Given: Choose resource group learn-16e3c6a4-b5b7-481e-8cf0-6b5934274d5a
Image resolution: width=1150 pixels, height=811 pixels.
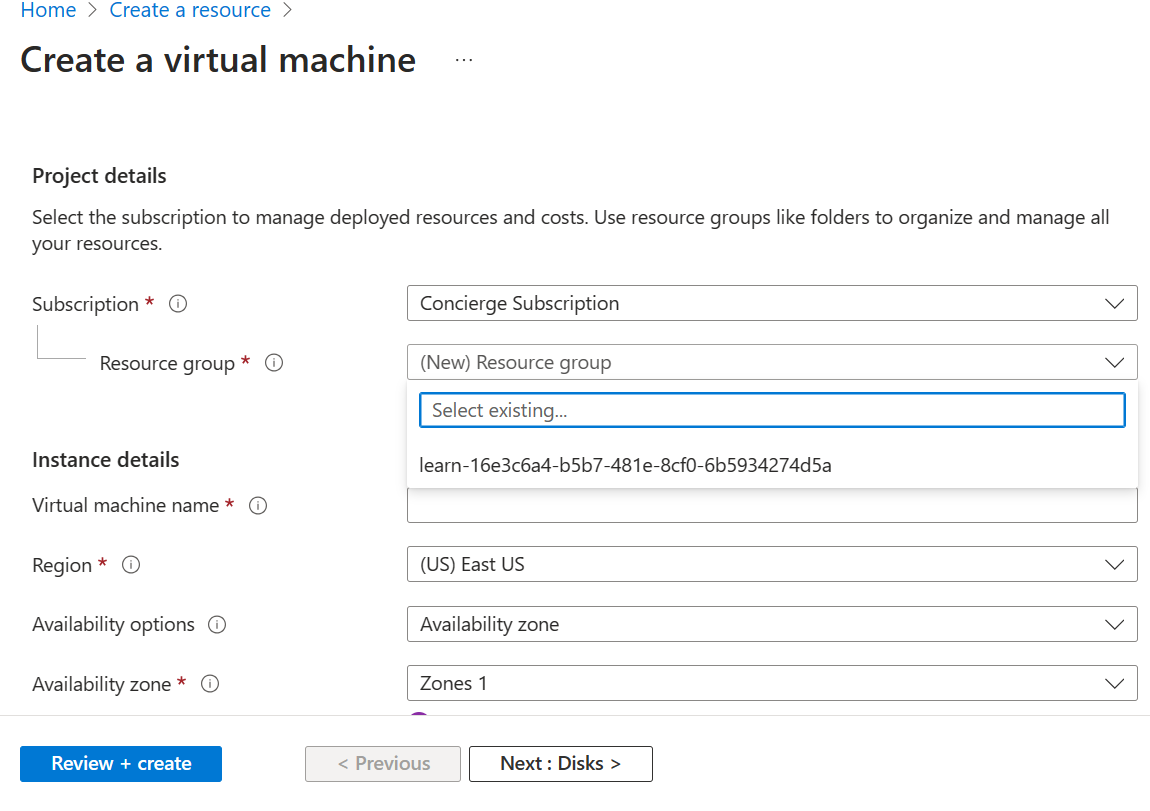Looking at the screenshot, I should click(772, 465).
